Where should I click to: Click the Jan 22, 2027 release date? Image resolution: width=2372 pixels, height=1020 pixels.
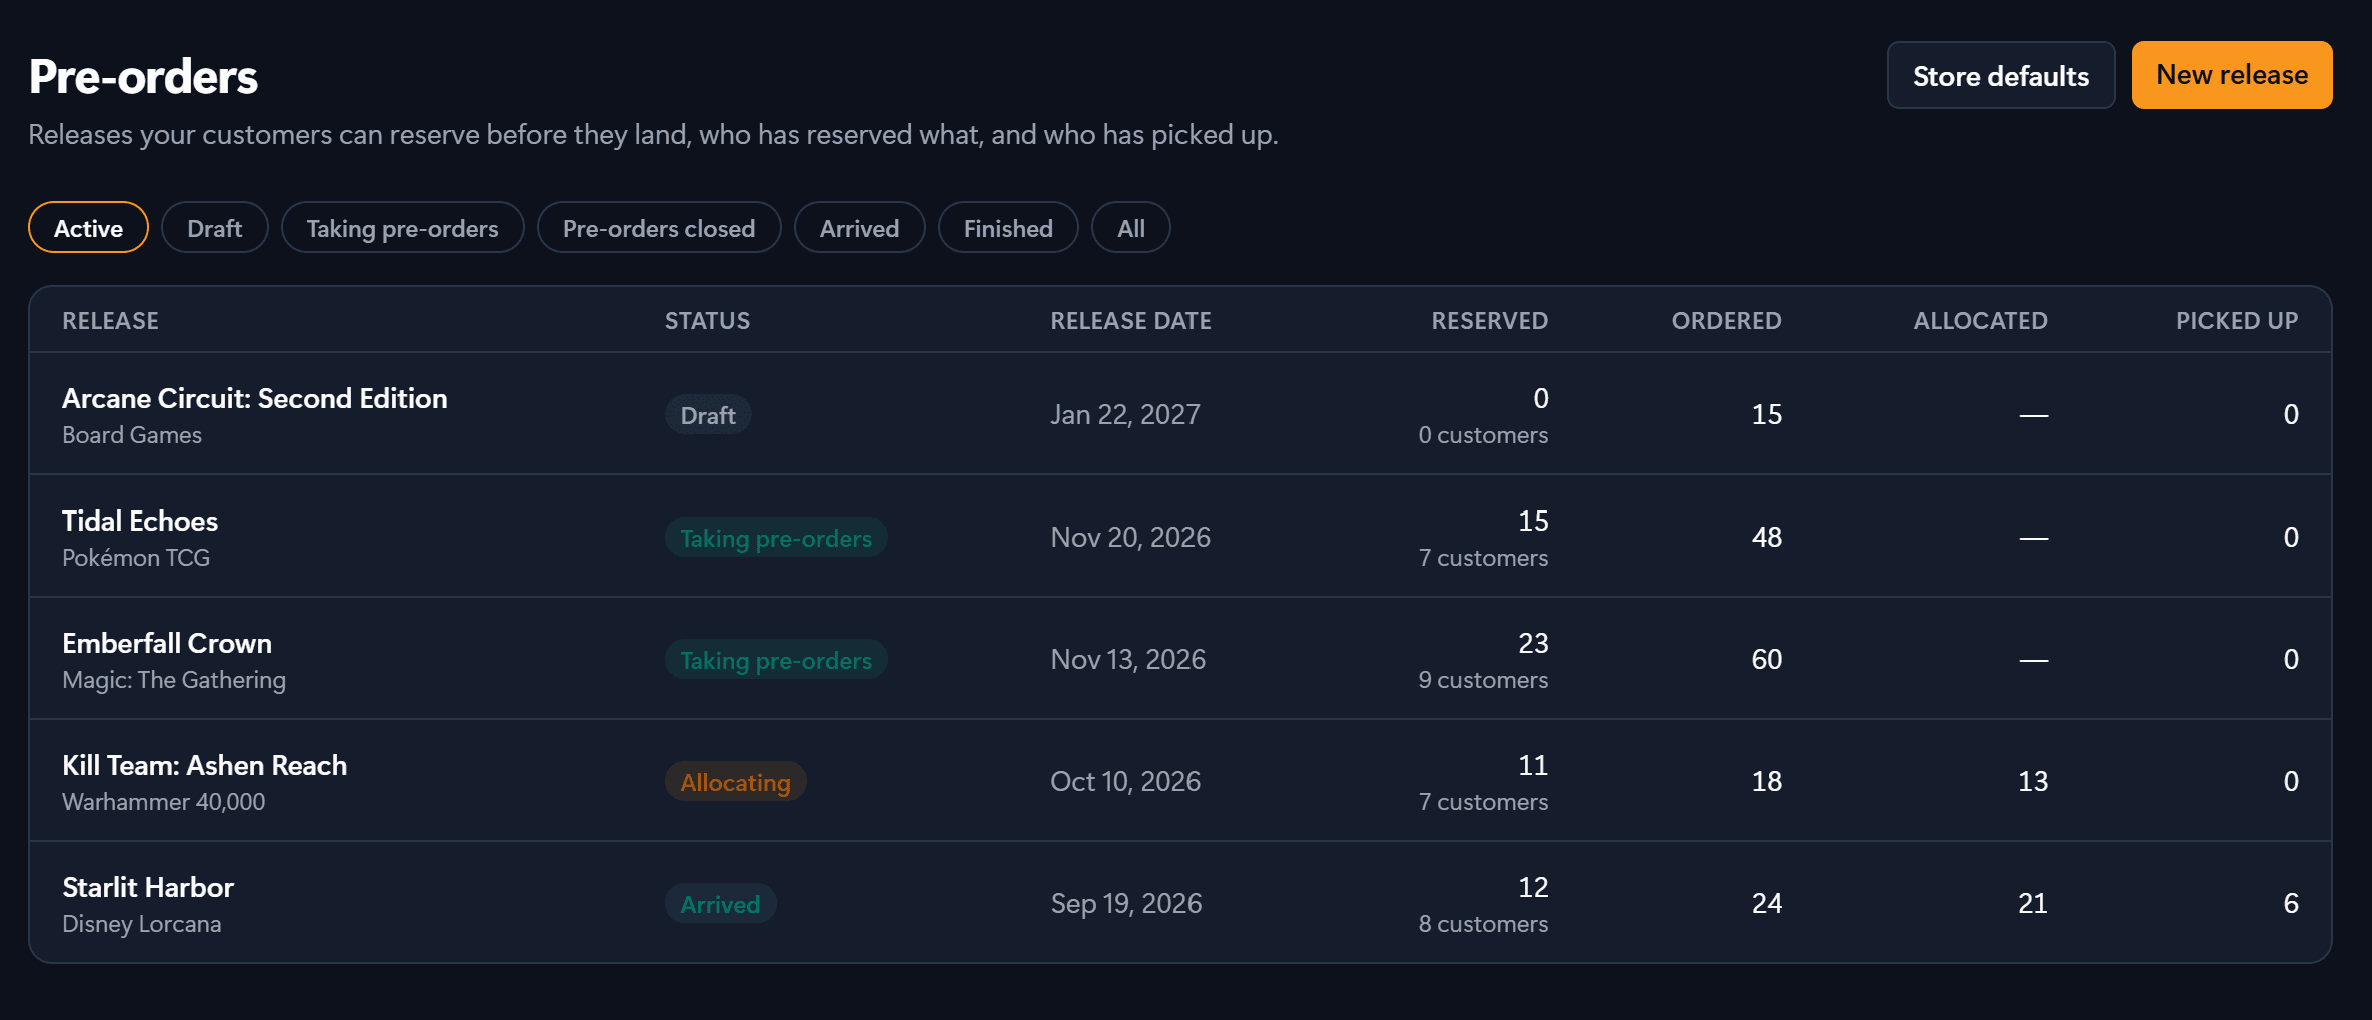(x=1125, y=414)
